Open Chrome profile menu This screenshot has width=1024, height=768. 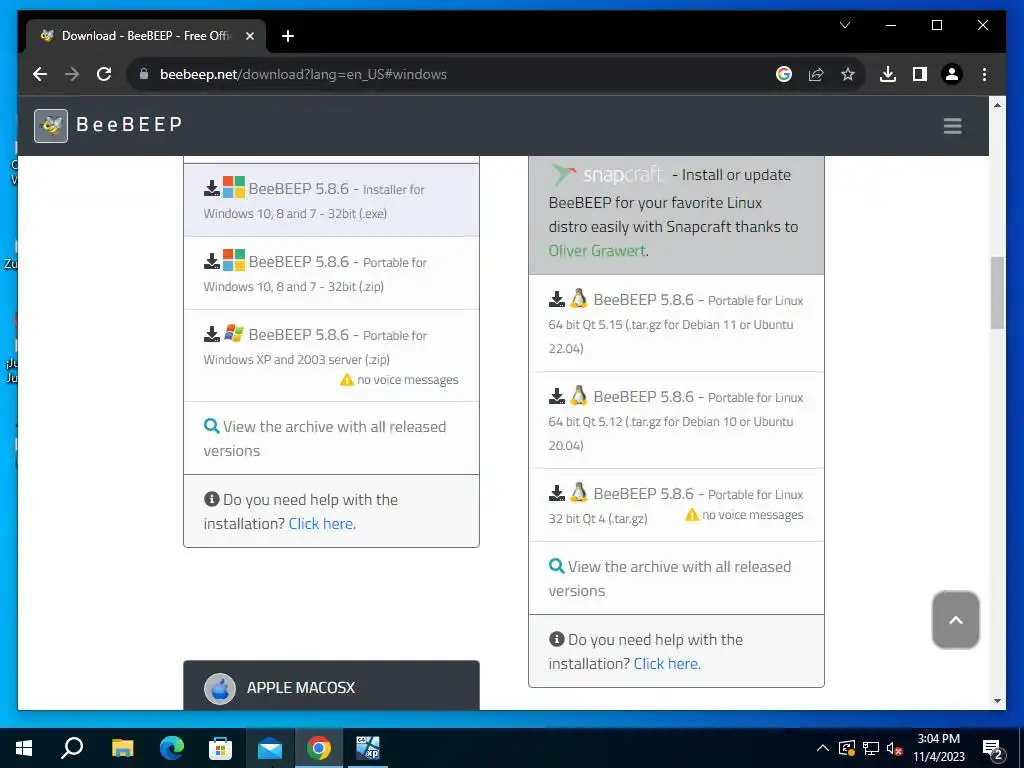pyautogui.click(x=952, y=74)
